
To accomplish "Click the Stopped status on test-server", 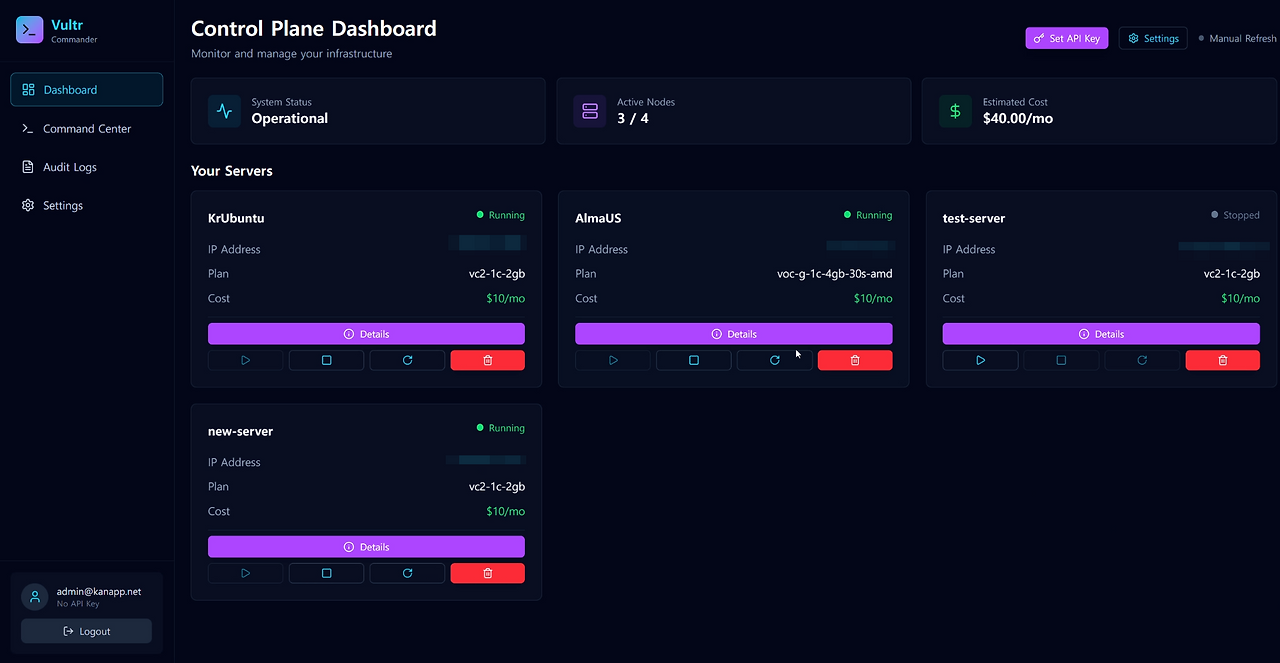I will pos(1235,215).
